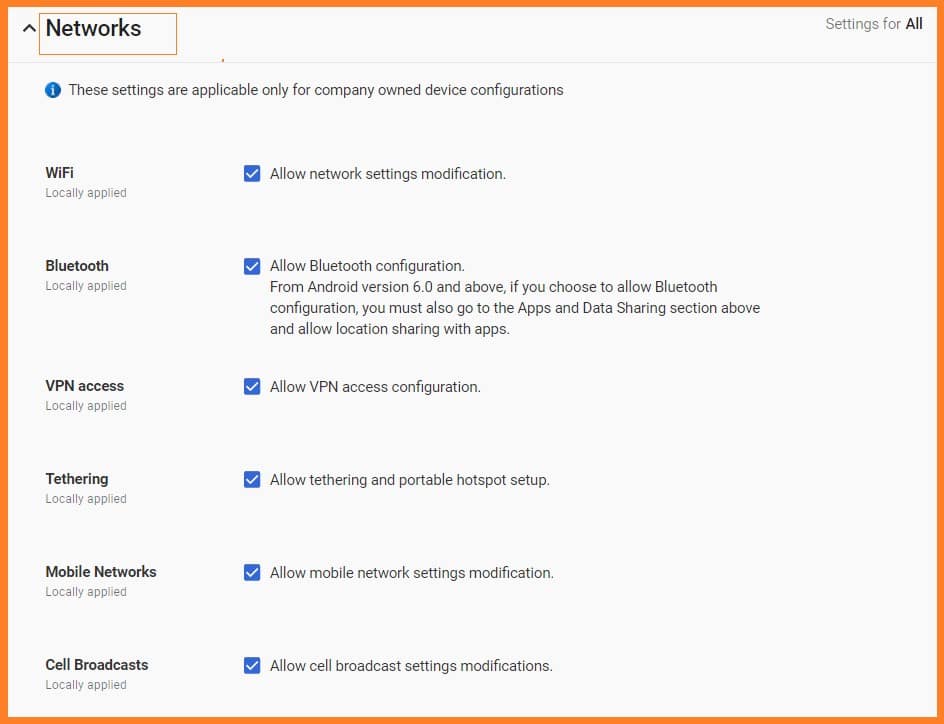This screenshot has height=724, width=944.
Task: Click the All label in Settings for All
Action: pyautogui.click(x=915, y=23)
